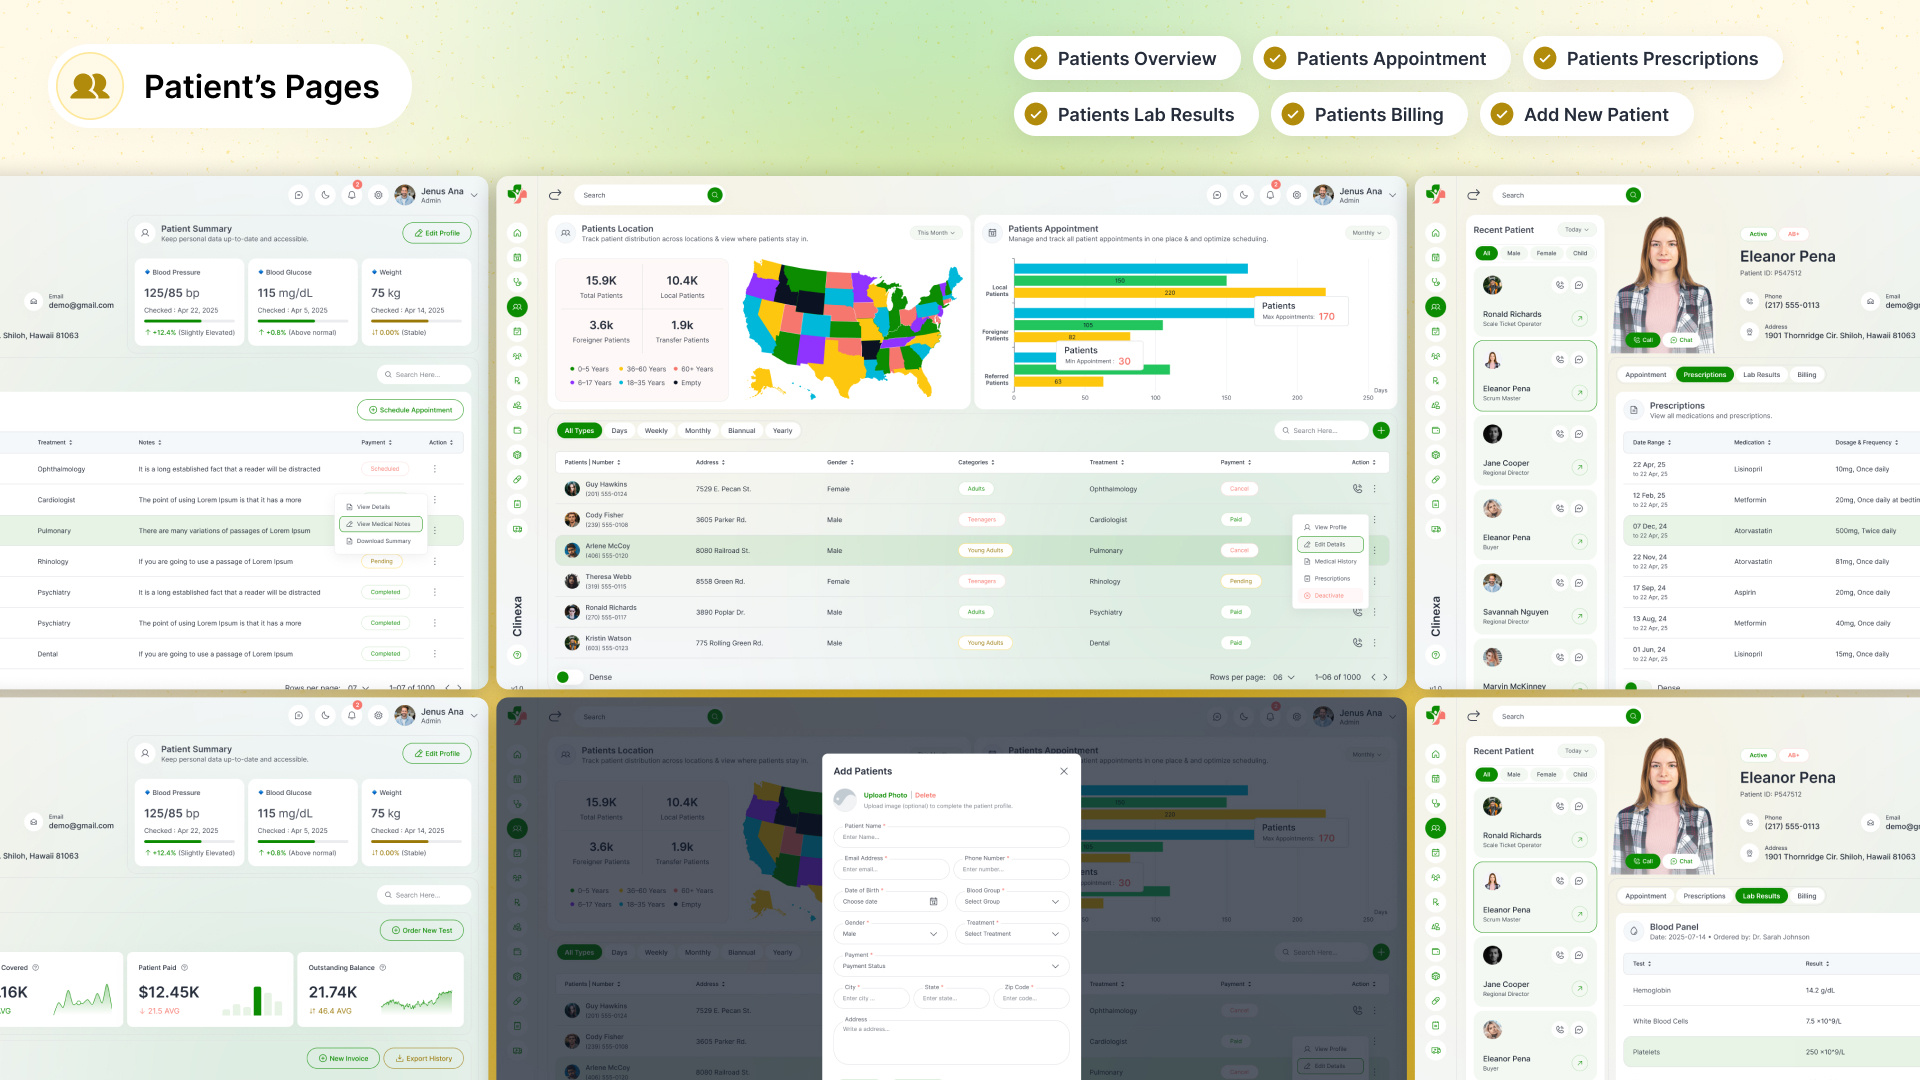Image resolution: width=1920 pixels, height=1080 pixels.
Task: Select the home icon in the sidebar
Action: 517,233
